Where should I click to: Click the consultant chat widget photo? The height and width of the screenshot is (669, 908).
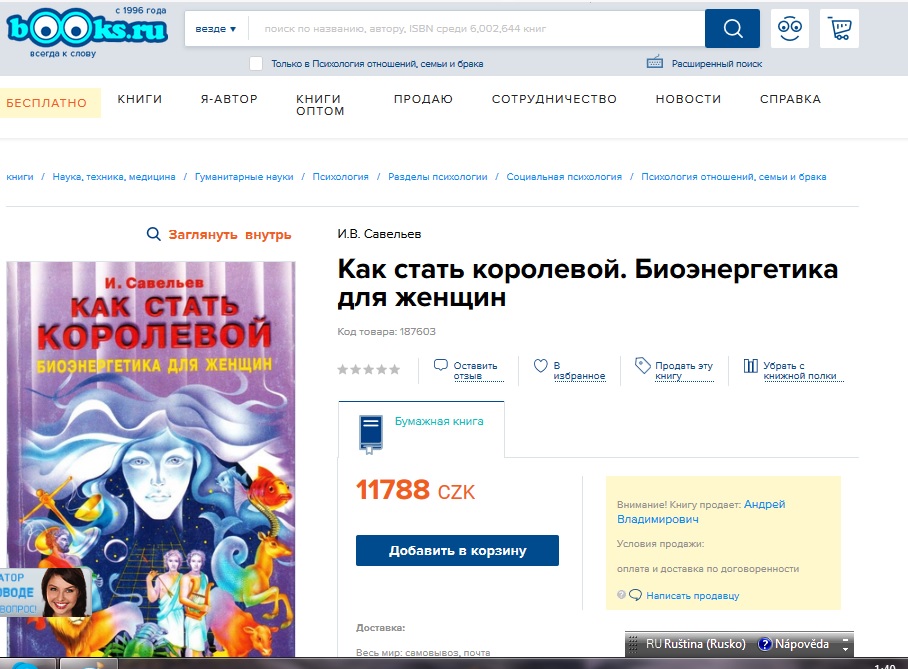pos(64,592)
